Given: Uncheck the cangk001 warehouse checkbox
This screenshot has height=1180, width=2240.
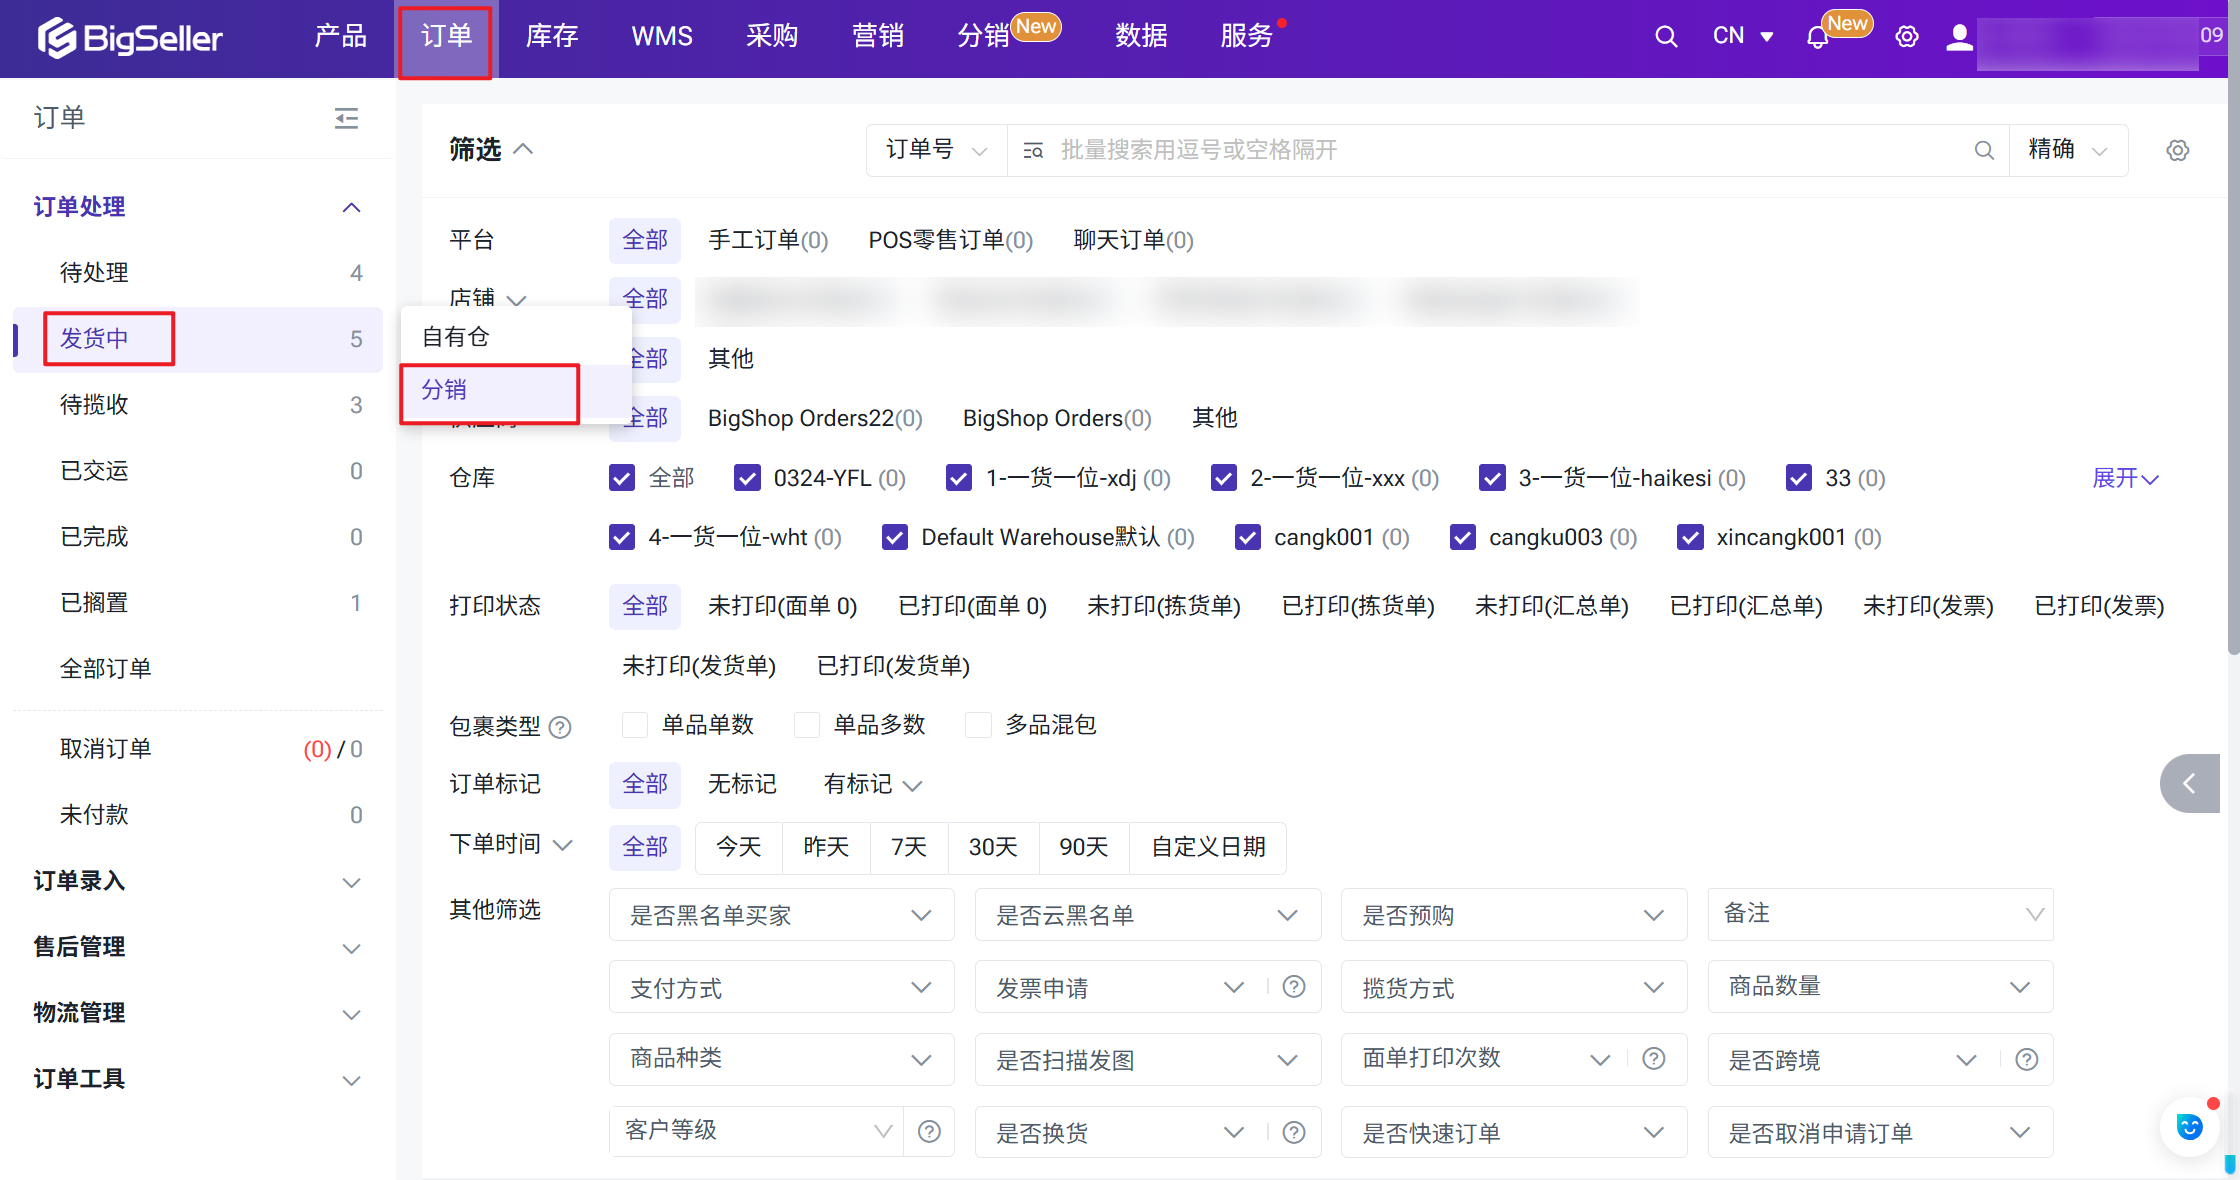Looking at the screenshot, I should pos(1247,538).
